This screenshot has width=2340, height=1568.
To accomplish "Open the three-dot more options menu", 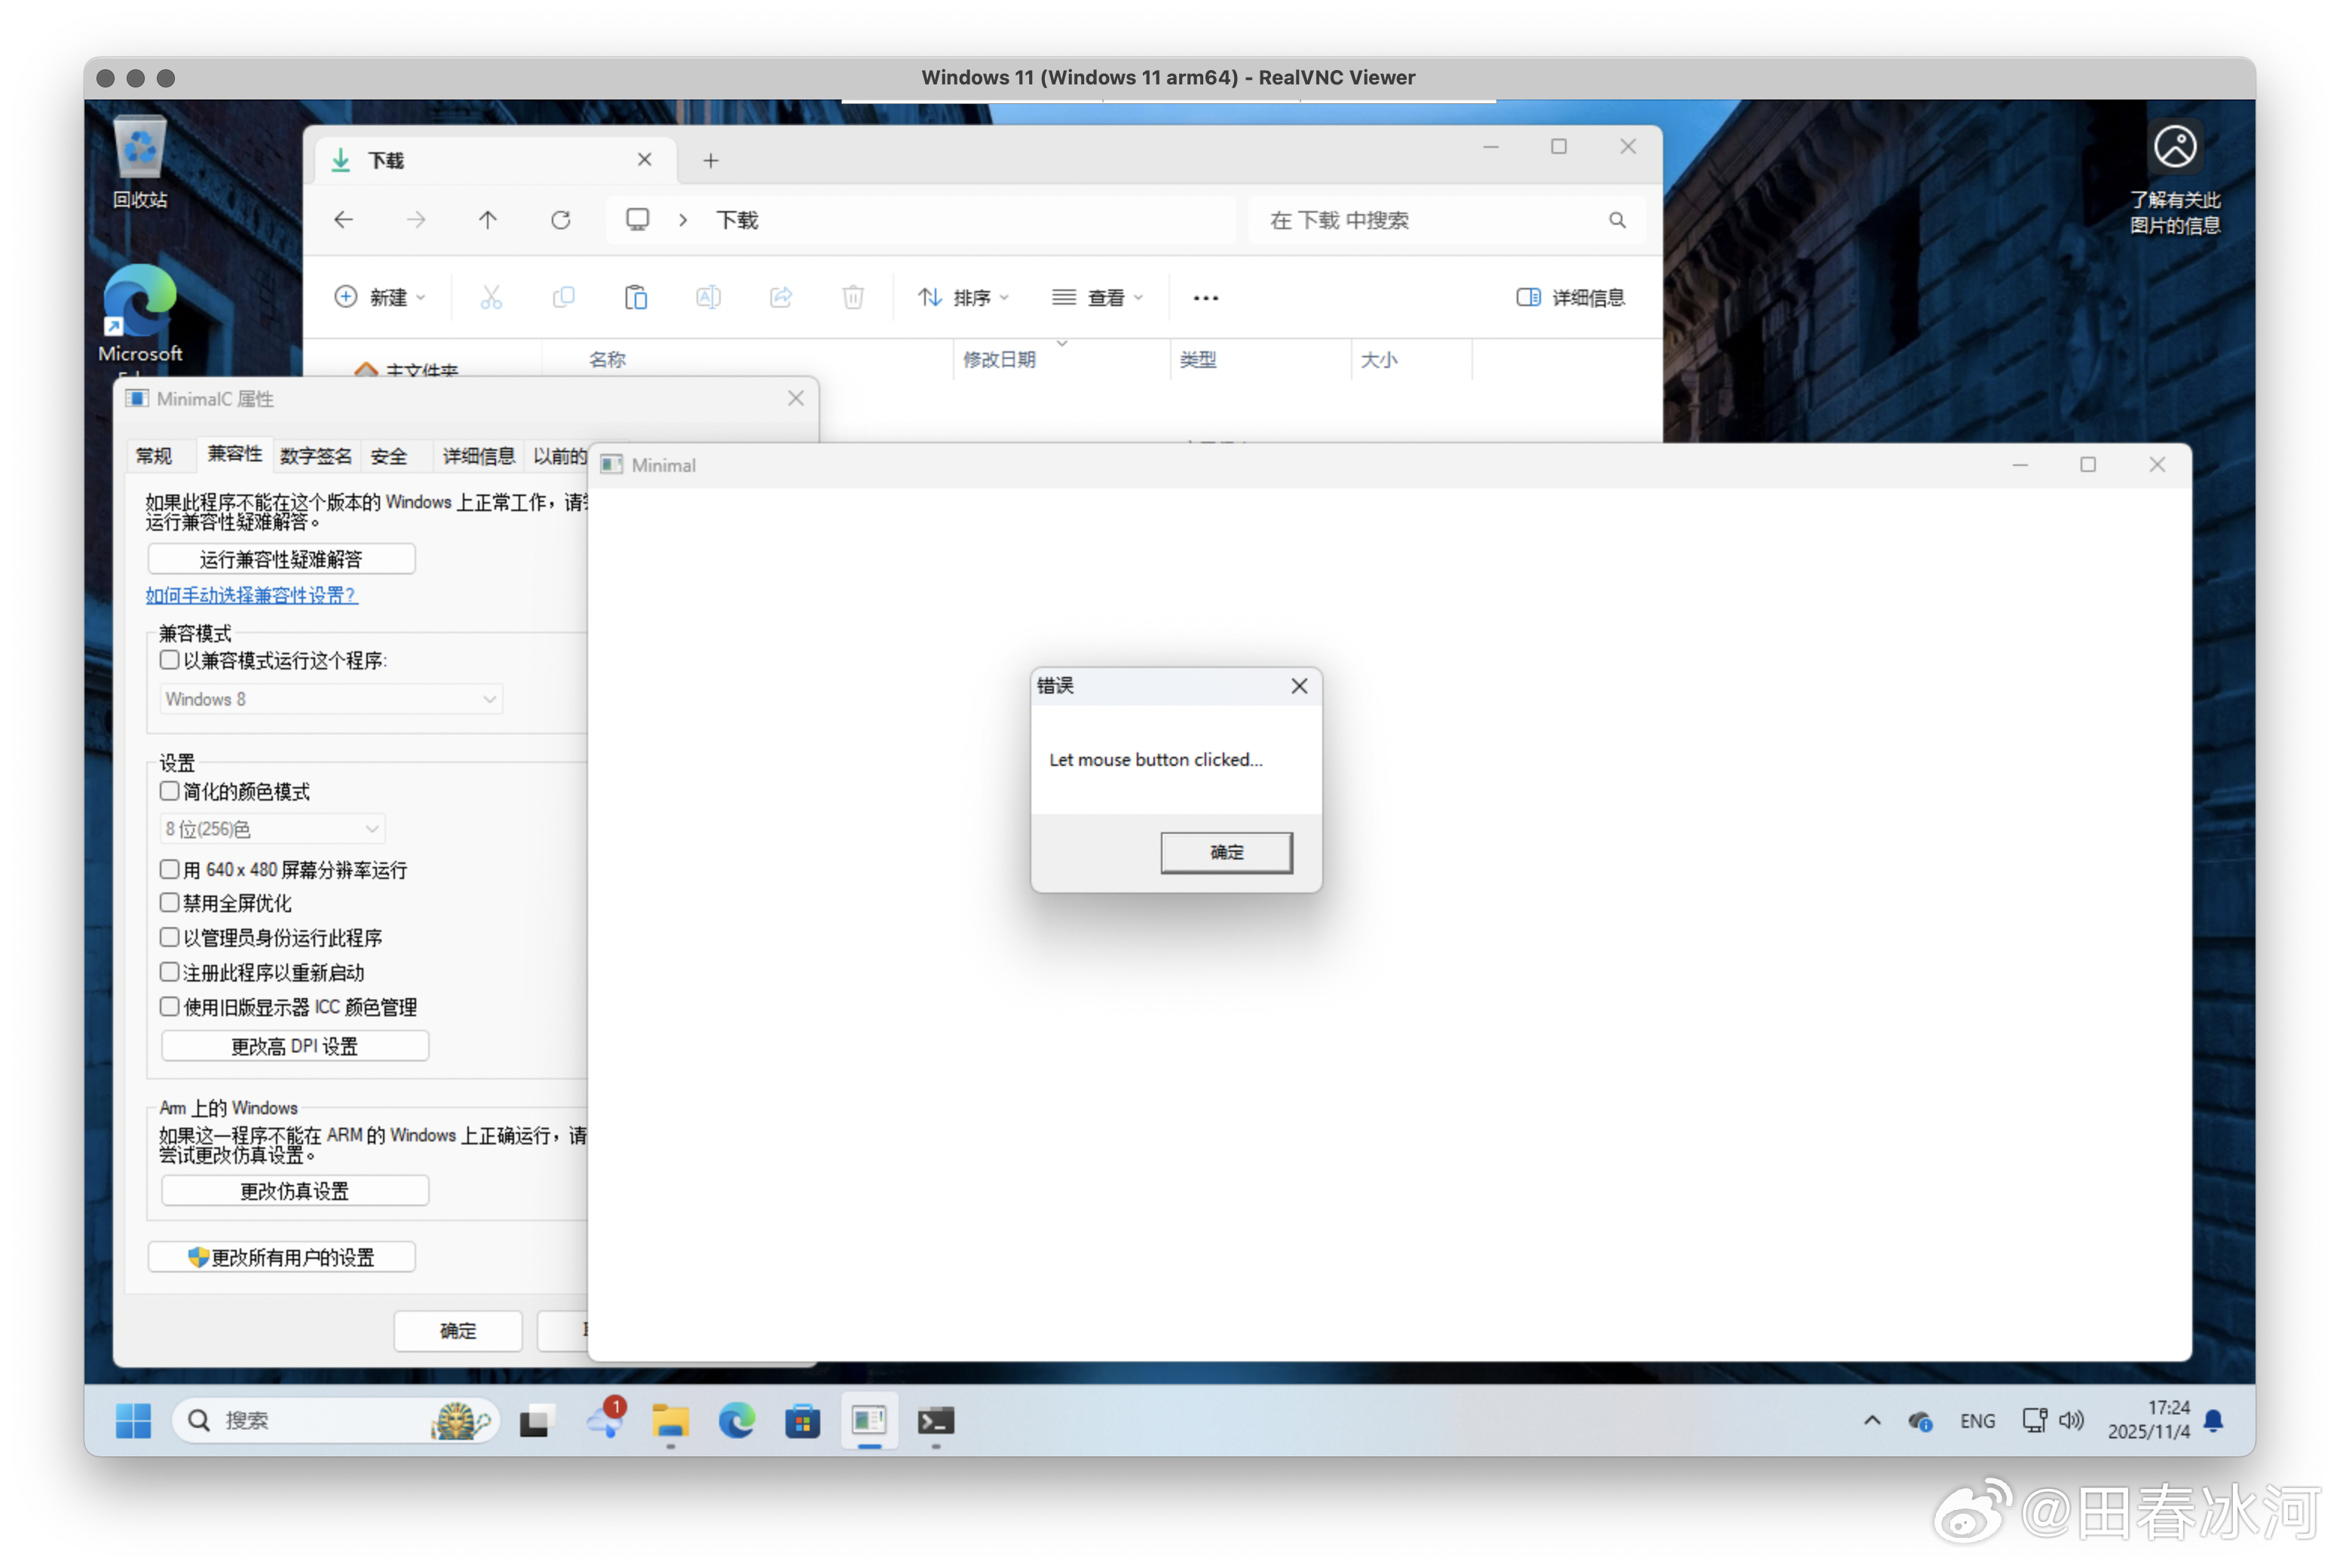I will click(x=1205, y=298).
